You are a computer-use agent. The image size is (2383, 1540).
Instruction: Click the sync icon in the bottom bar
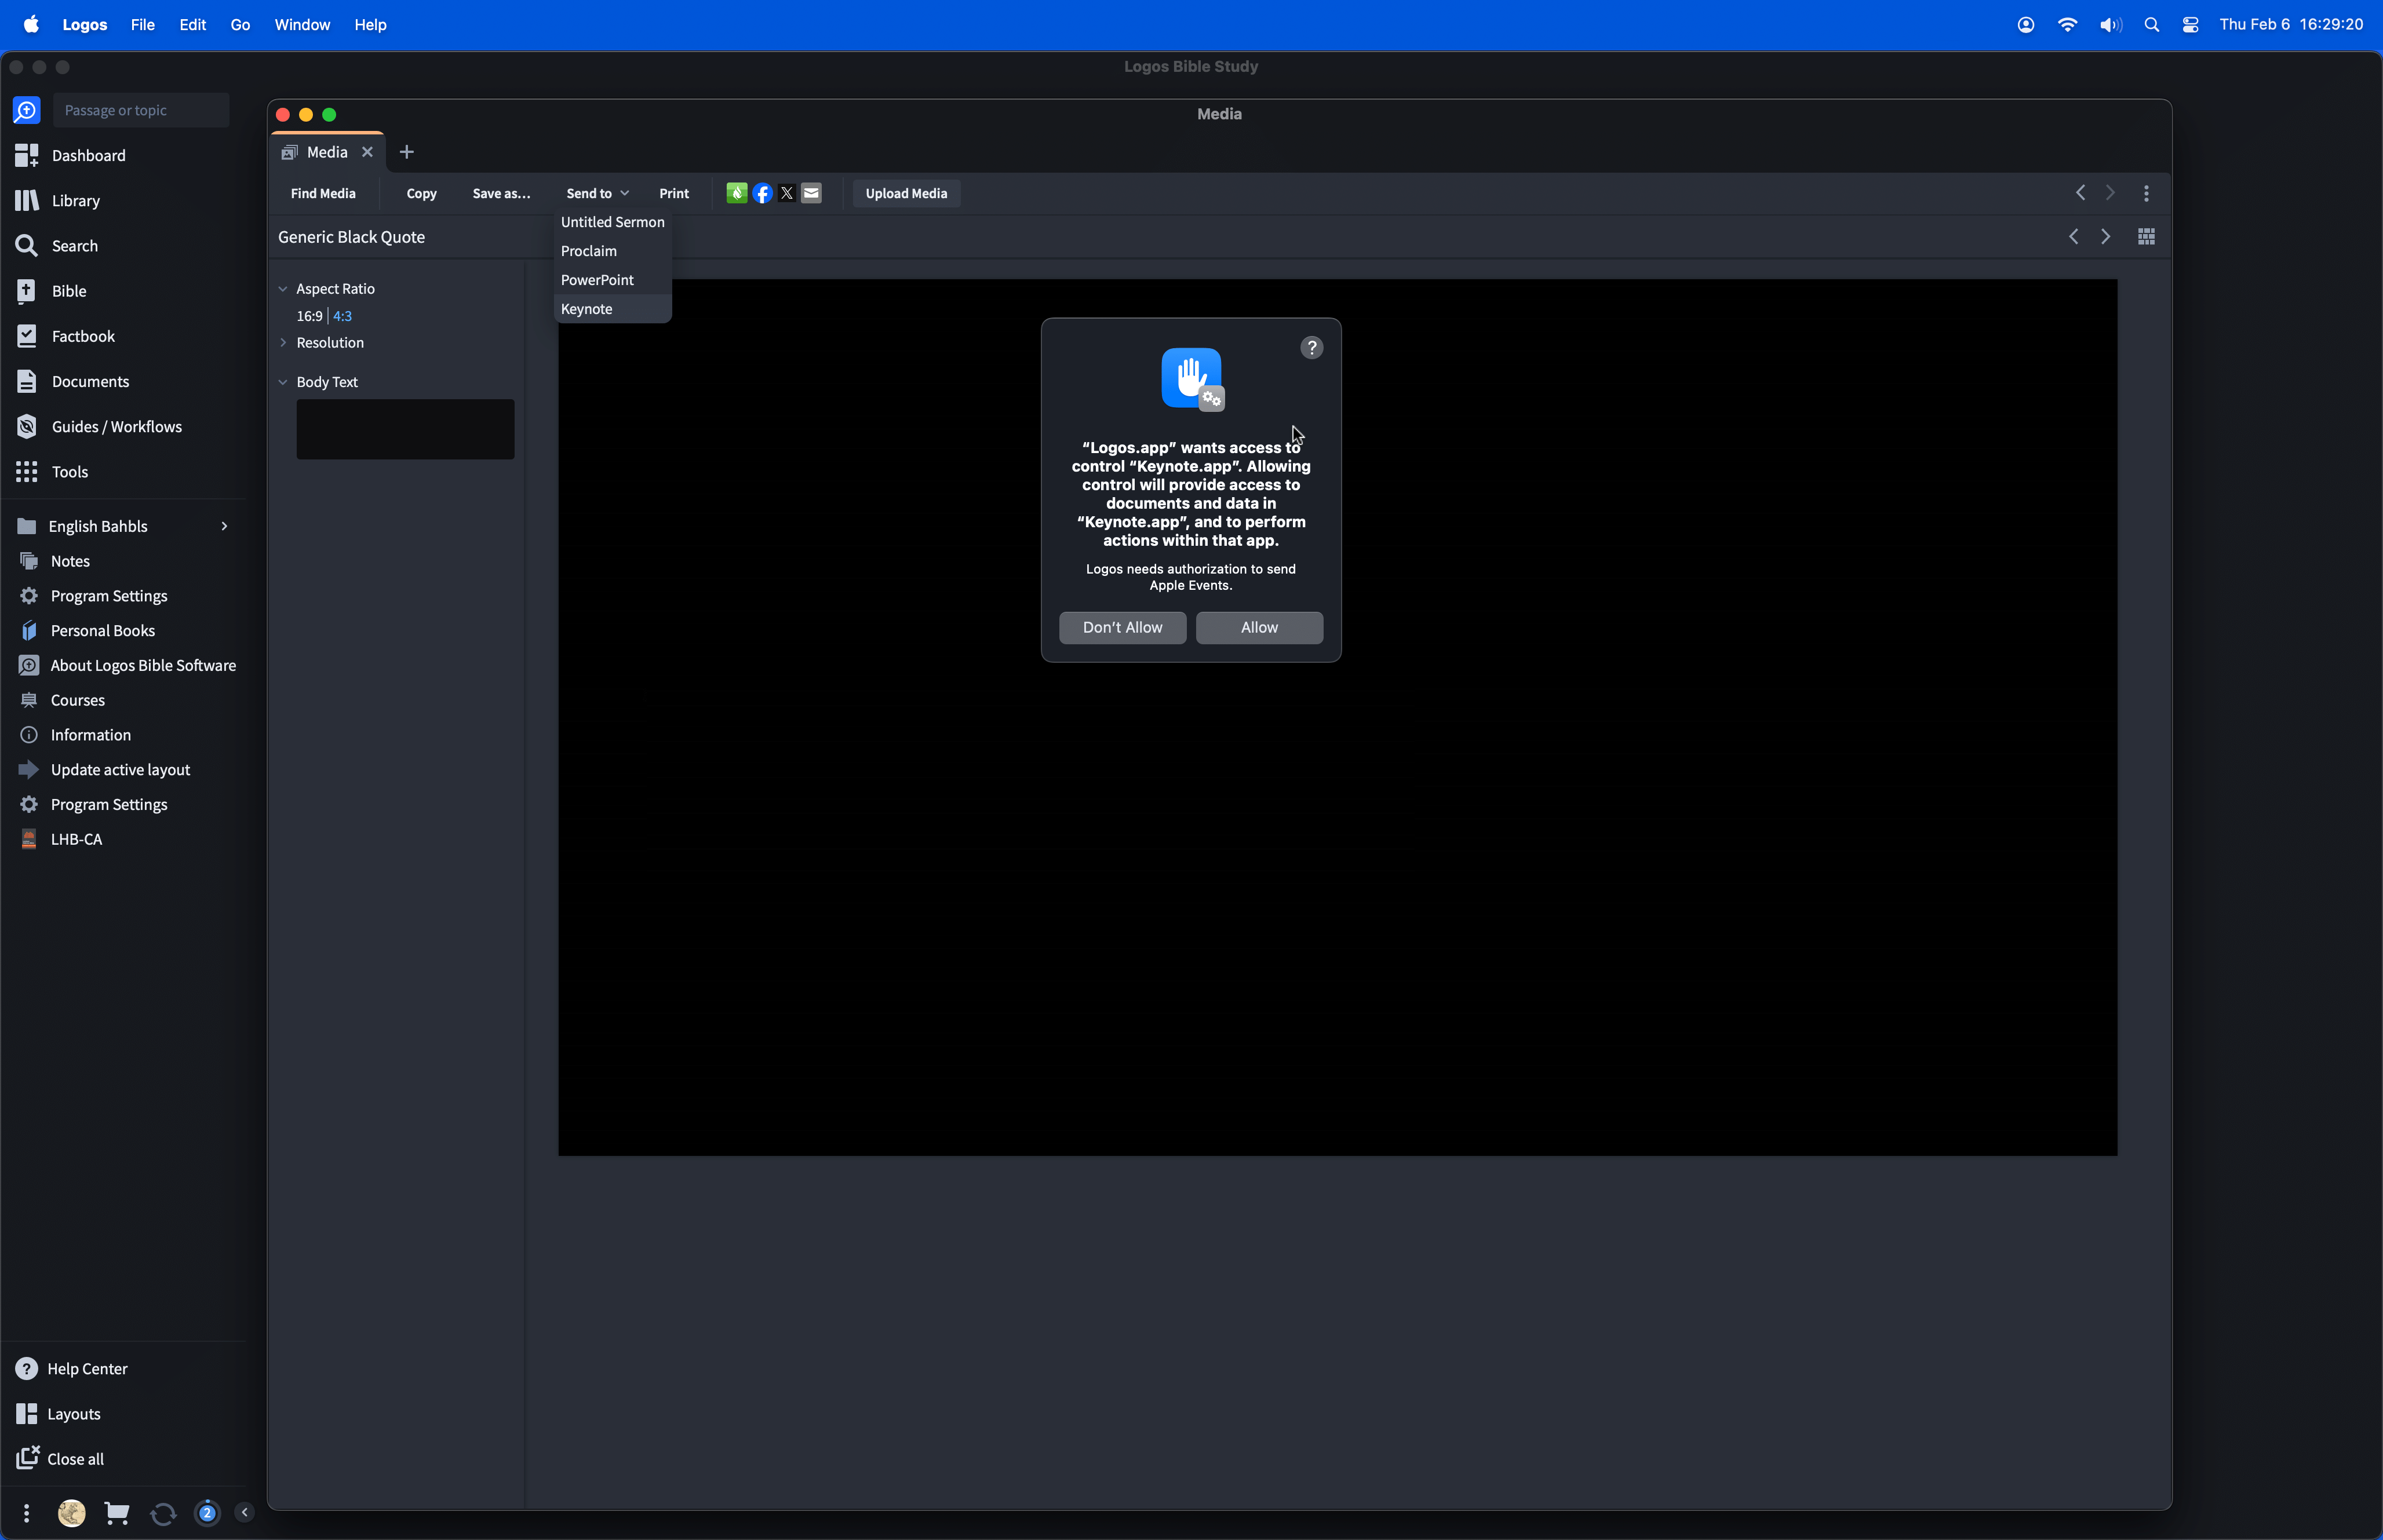pos(163,1514)
